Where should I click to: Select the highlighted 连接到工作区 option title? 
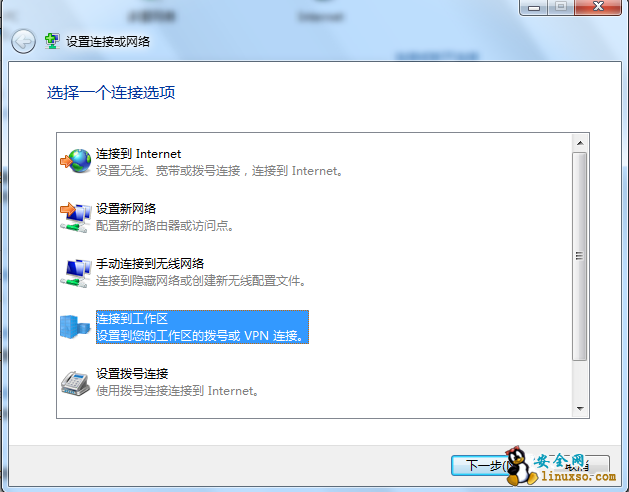132,318
